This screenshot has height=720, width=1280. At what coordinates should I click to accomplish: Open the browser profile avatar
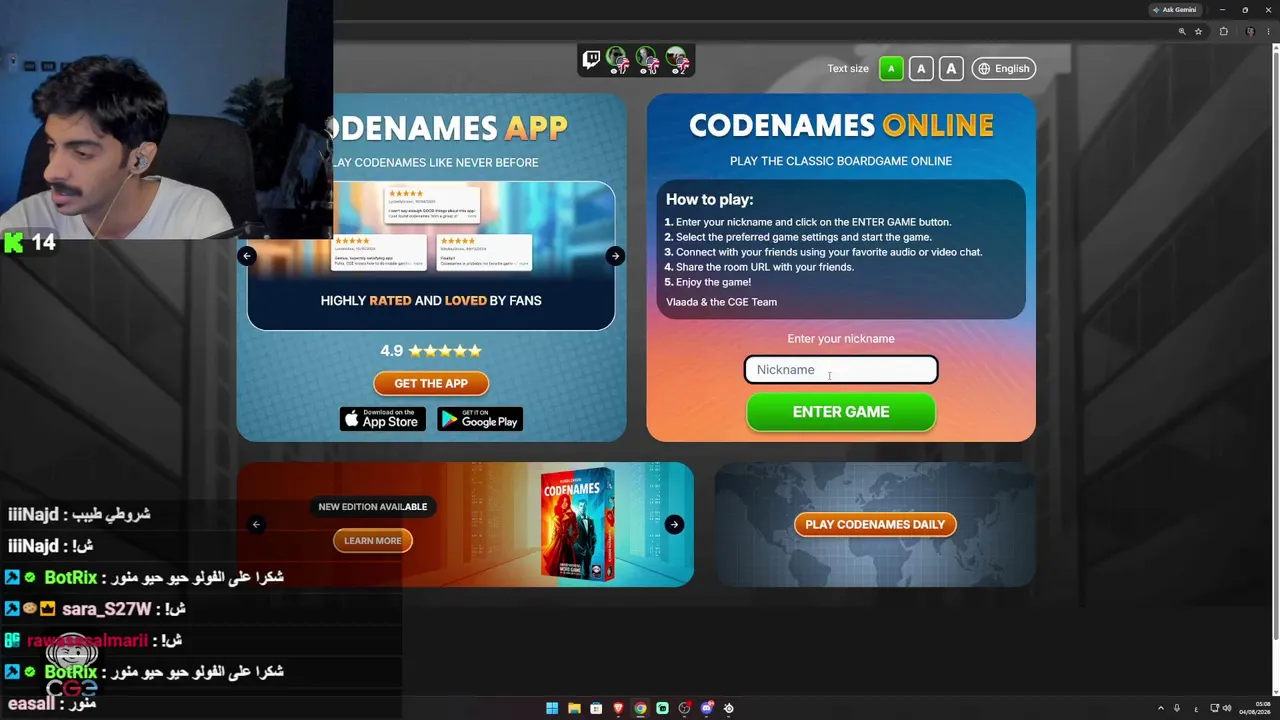pos(1250,32)
